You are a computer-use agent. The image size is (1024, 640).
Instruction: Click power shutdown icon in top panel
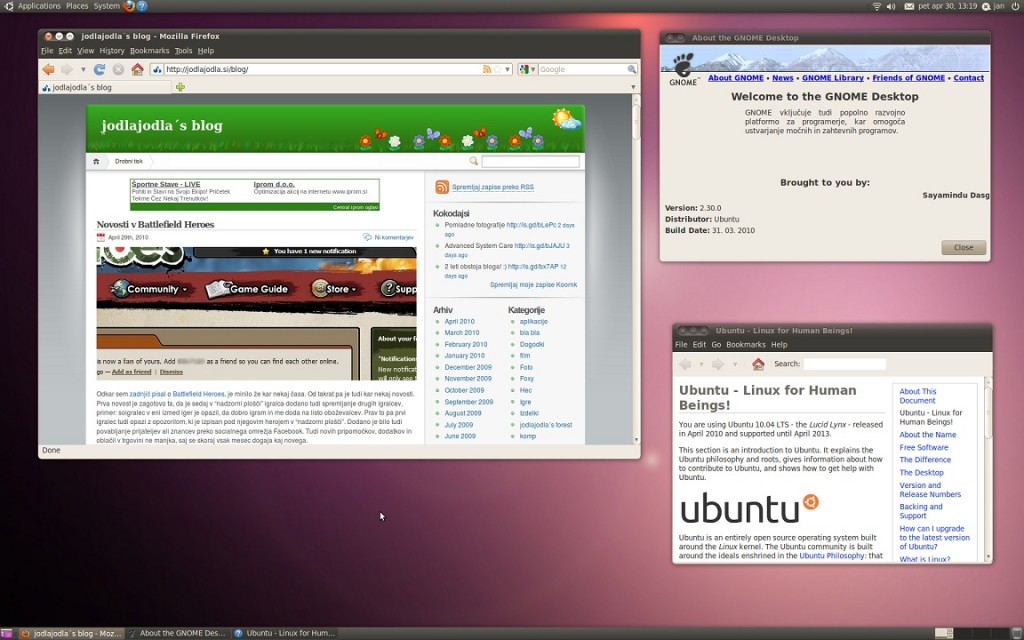click(1015, 6)
